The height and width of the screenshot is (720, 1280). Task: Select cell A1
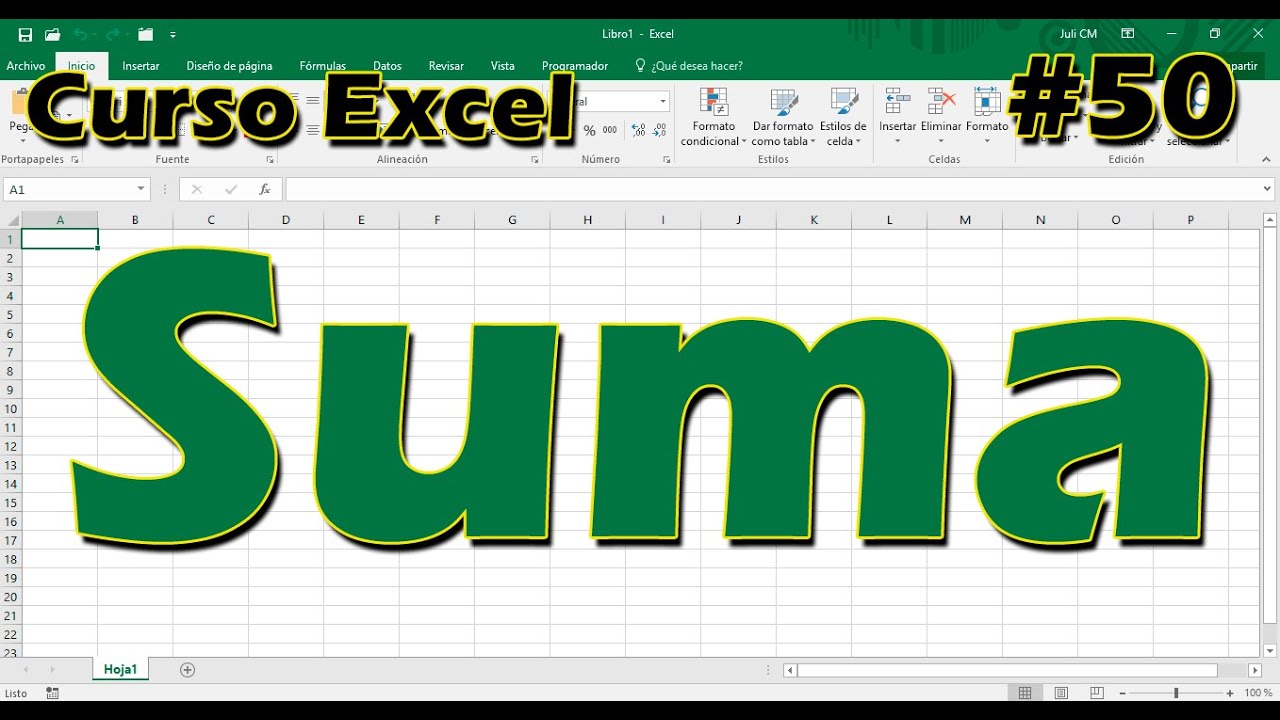pos(60,239)
